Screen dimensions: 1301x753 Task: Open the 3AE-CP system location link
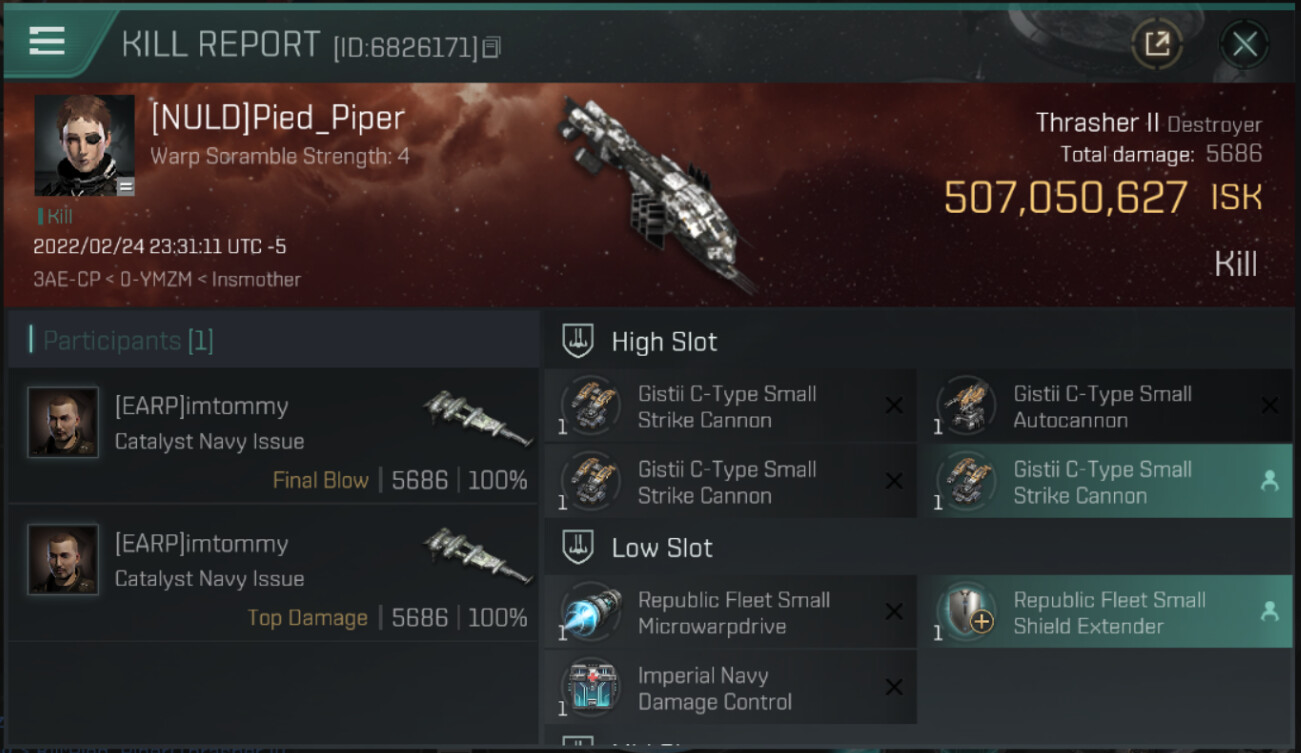coord(63,280)
